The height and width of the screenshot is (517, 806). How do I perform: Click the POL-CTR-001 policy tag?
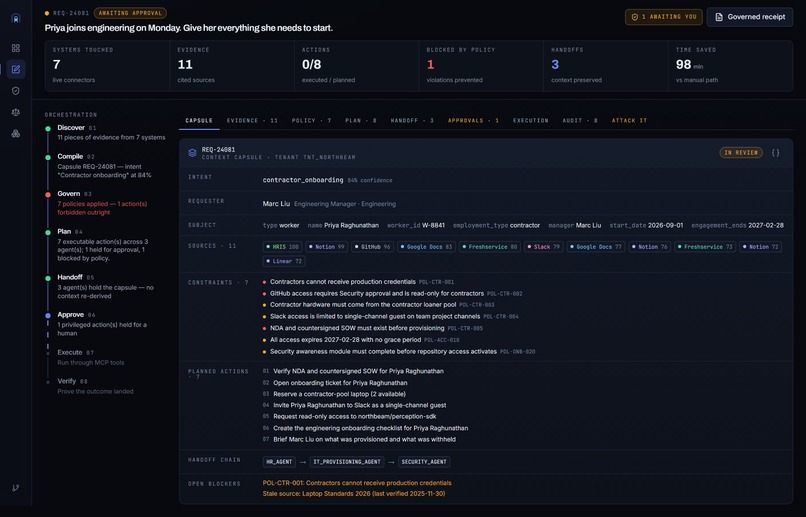pos(436,282)
